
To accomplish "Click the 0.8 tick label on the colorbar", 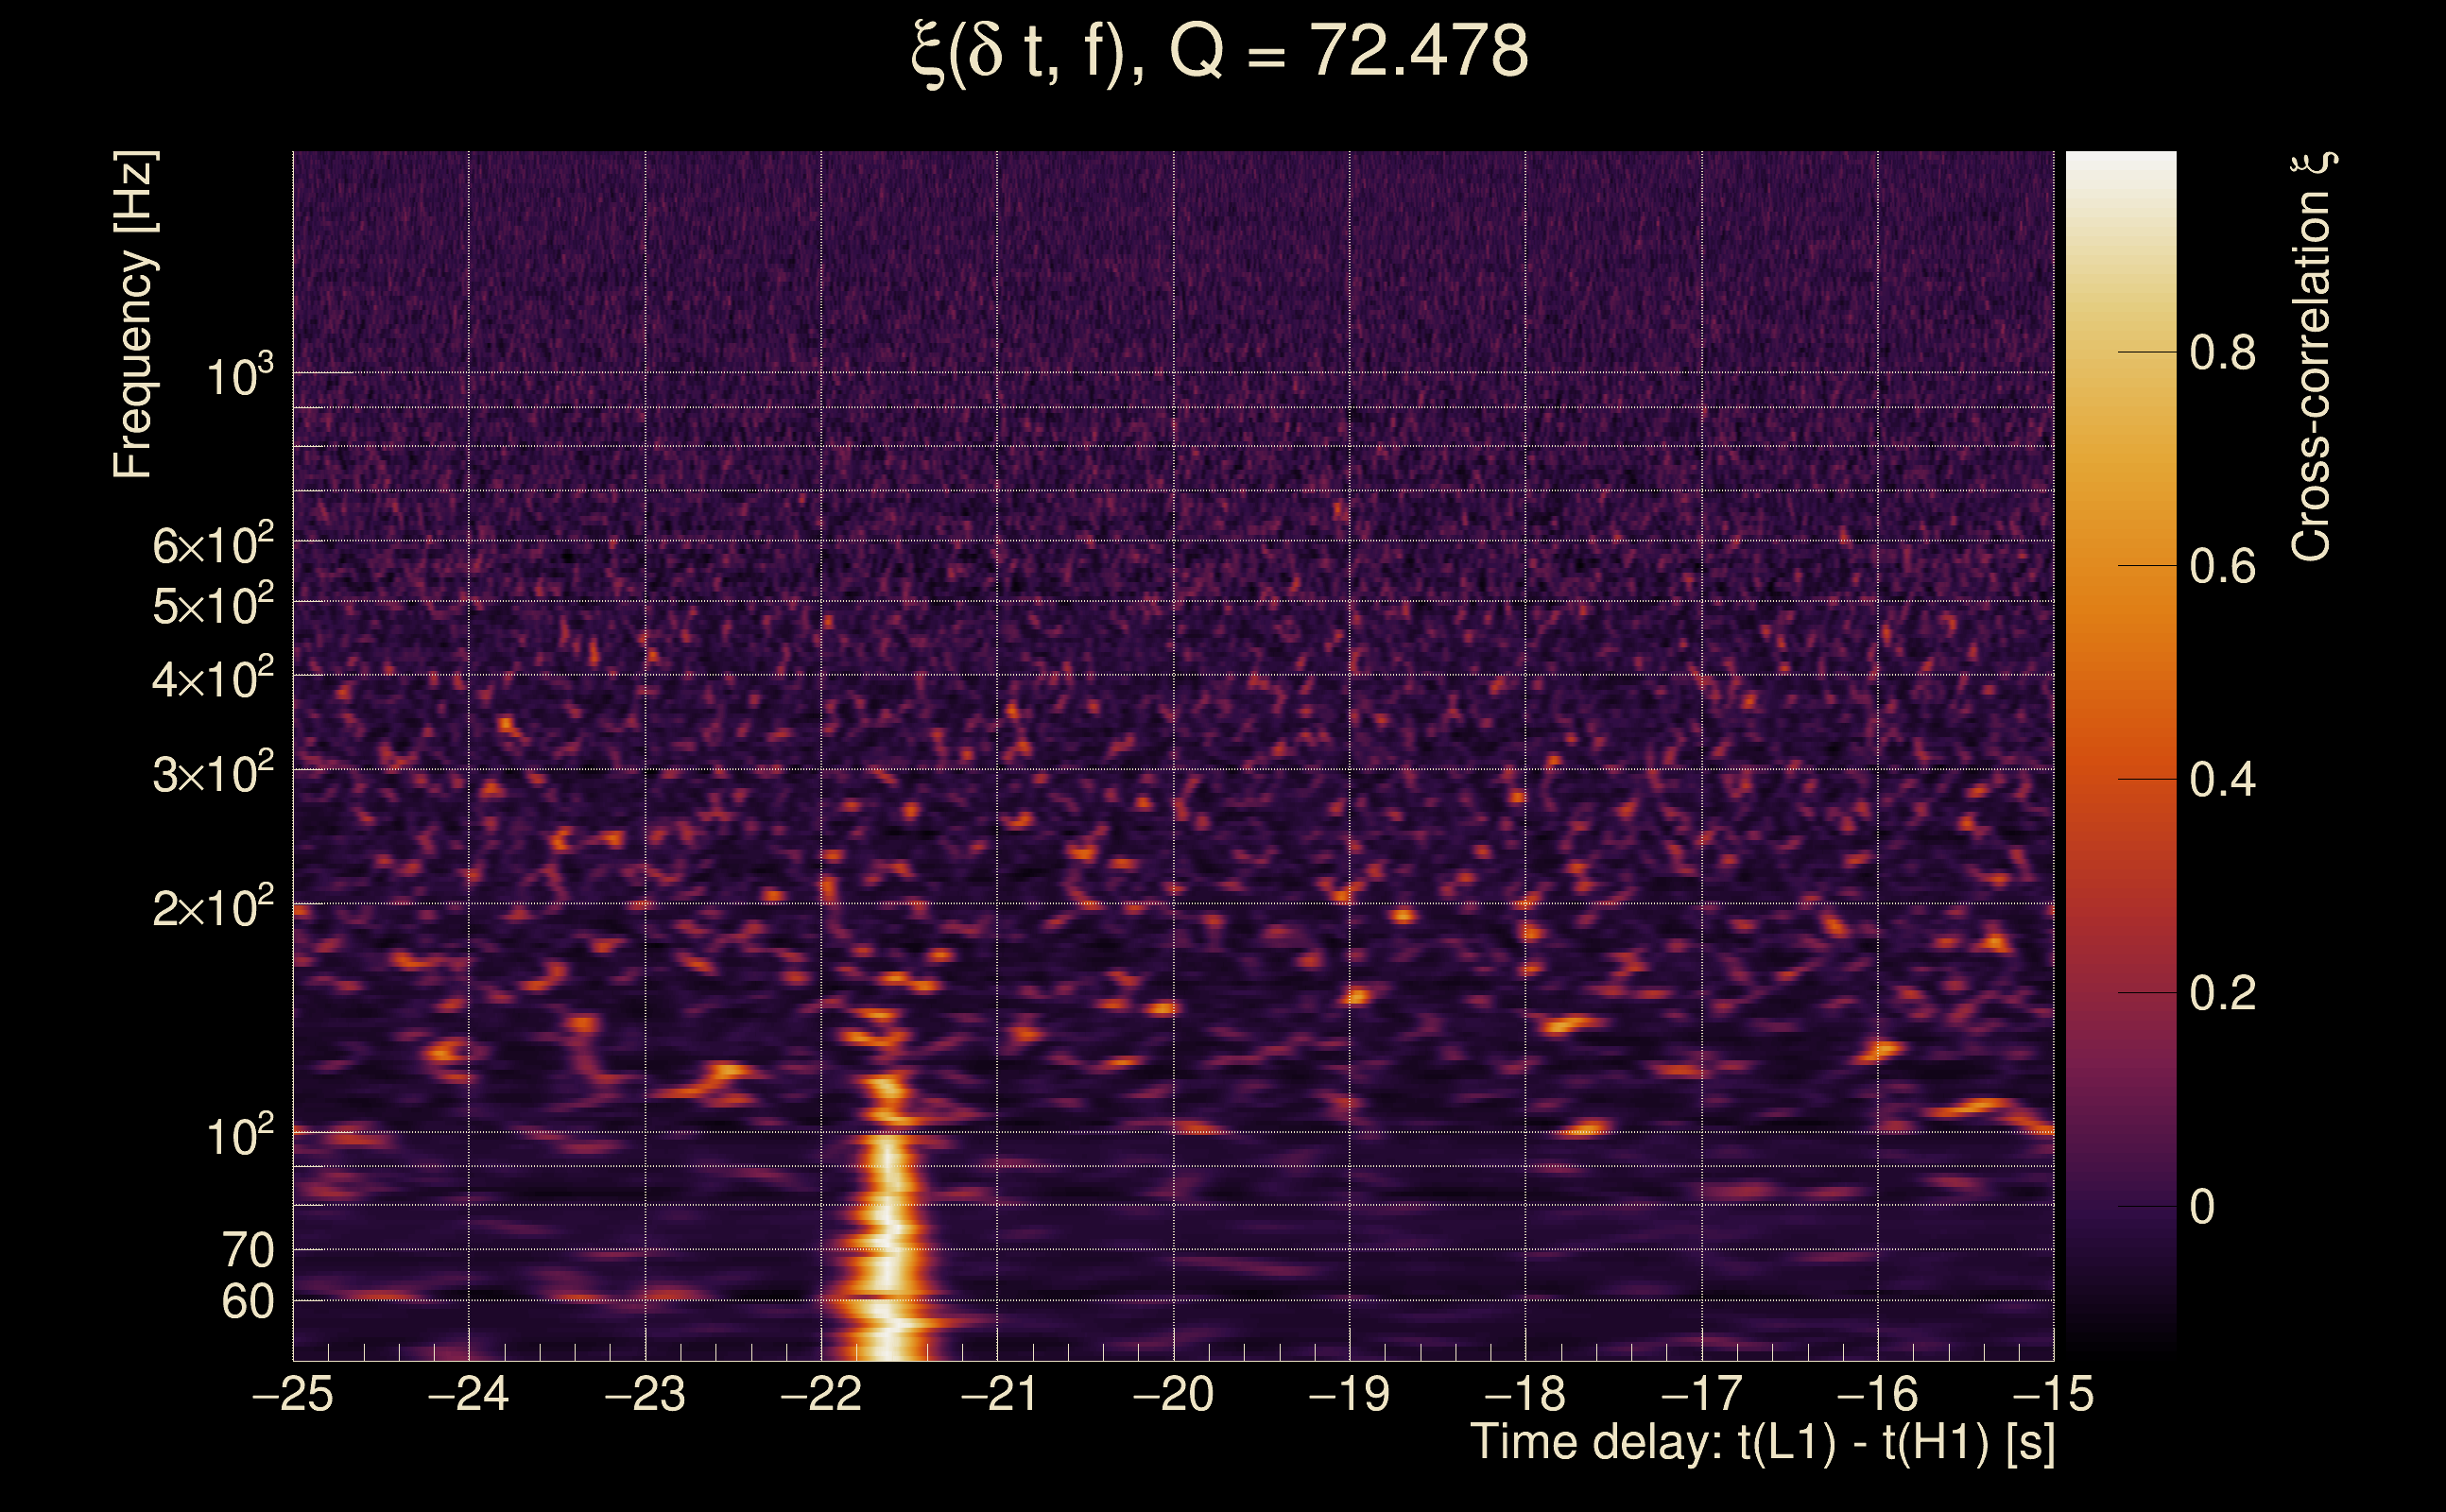I will [x=2222, y=353].
